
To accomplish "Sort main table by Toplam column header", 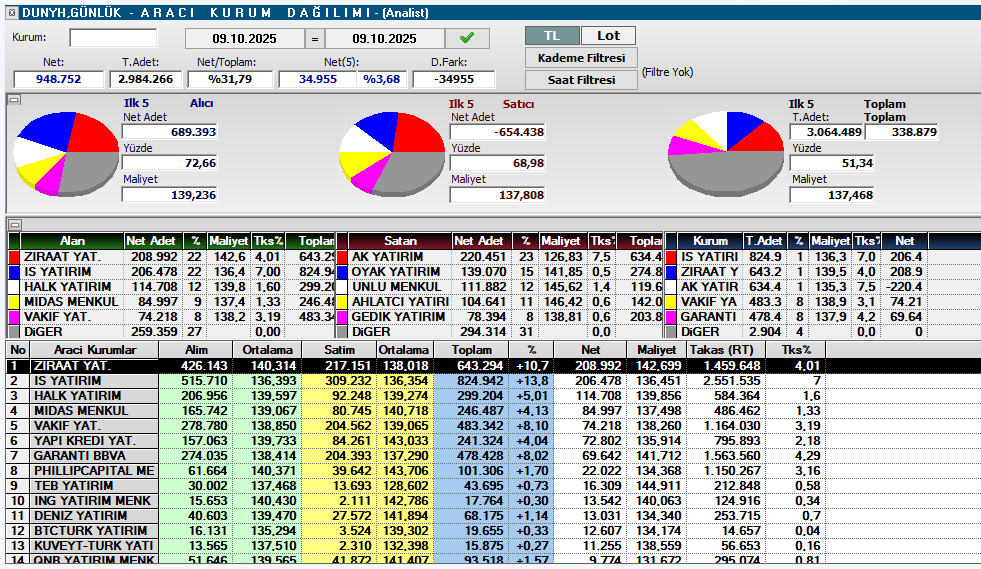I will click(472, 350).
